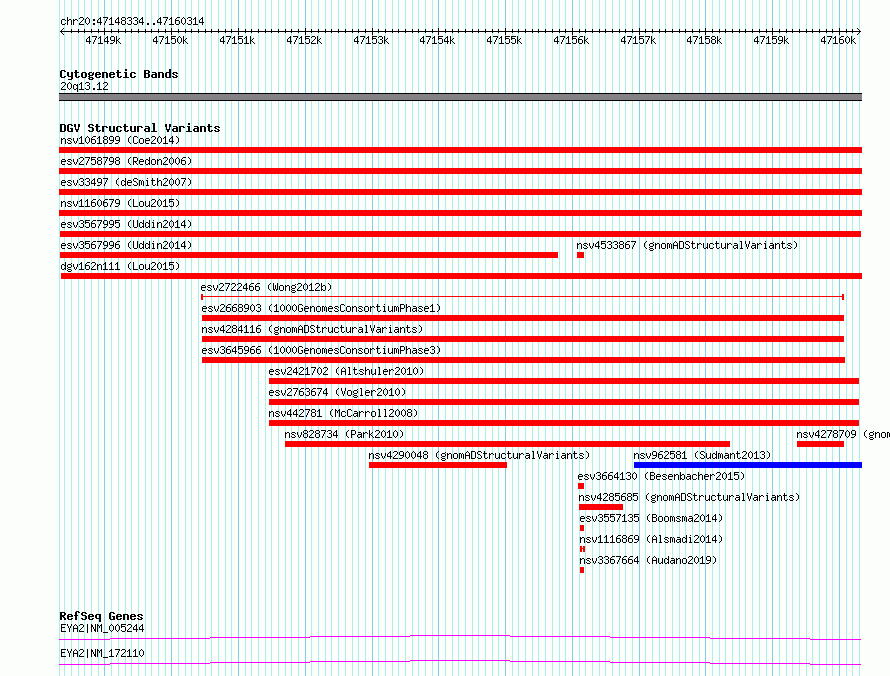Click the red nsv828734 (Park2010) variant bar
890x676 pixels.
[x=507, y=444]
